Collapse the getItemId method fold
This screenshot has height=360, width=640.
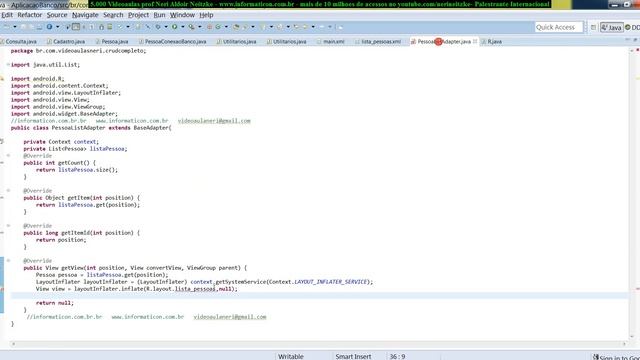pos(8,226)
